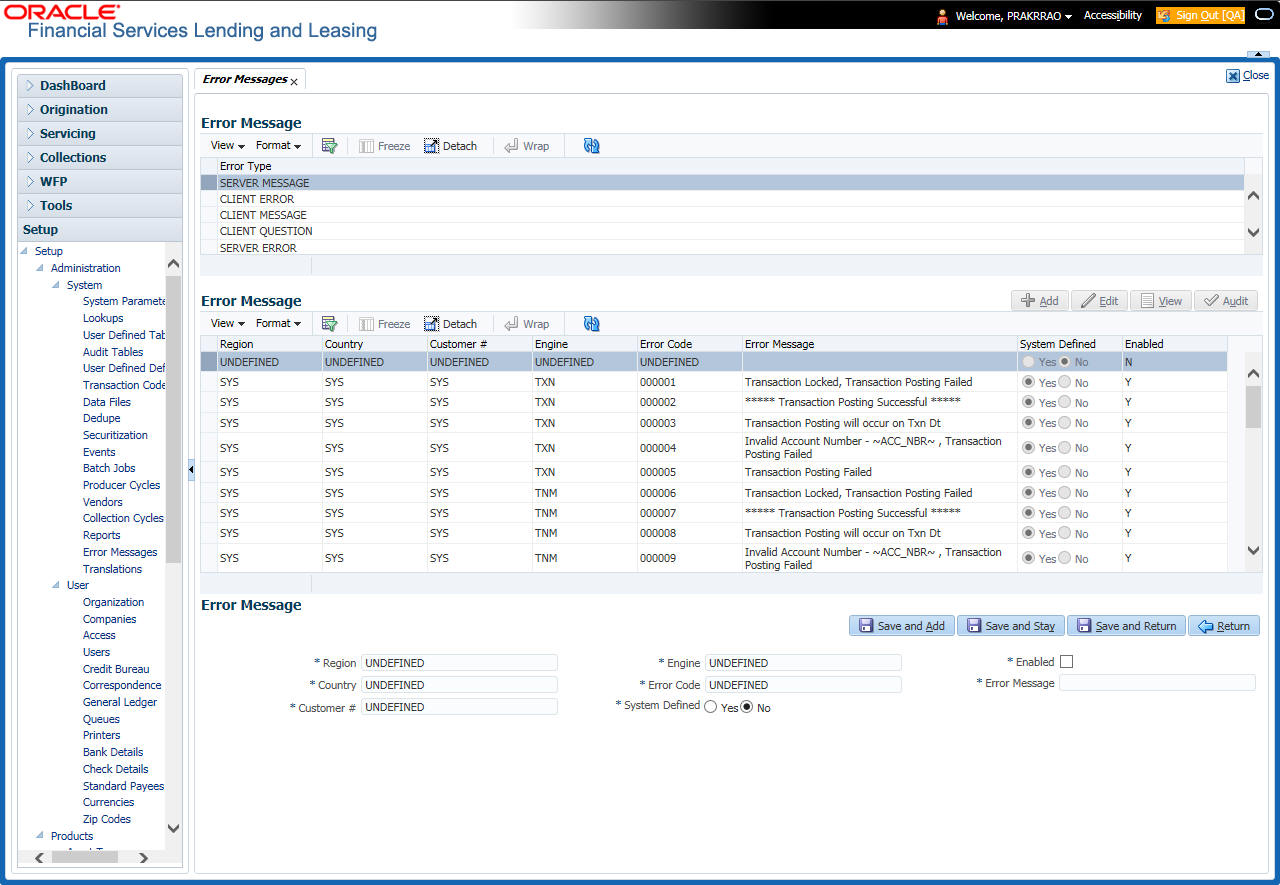The width and height of the screenshot is (1280, 885).
Task: Click the Save and Return button
Action: [1126, 626]
